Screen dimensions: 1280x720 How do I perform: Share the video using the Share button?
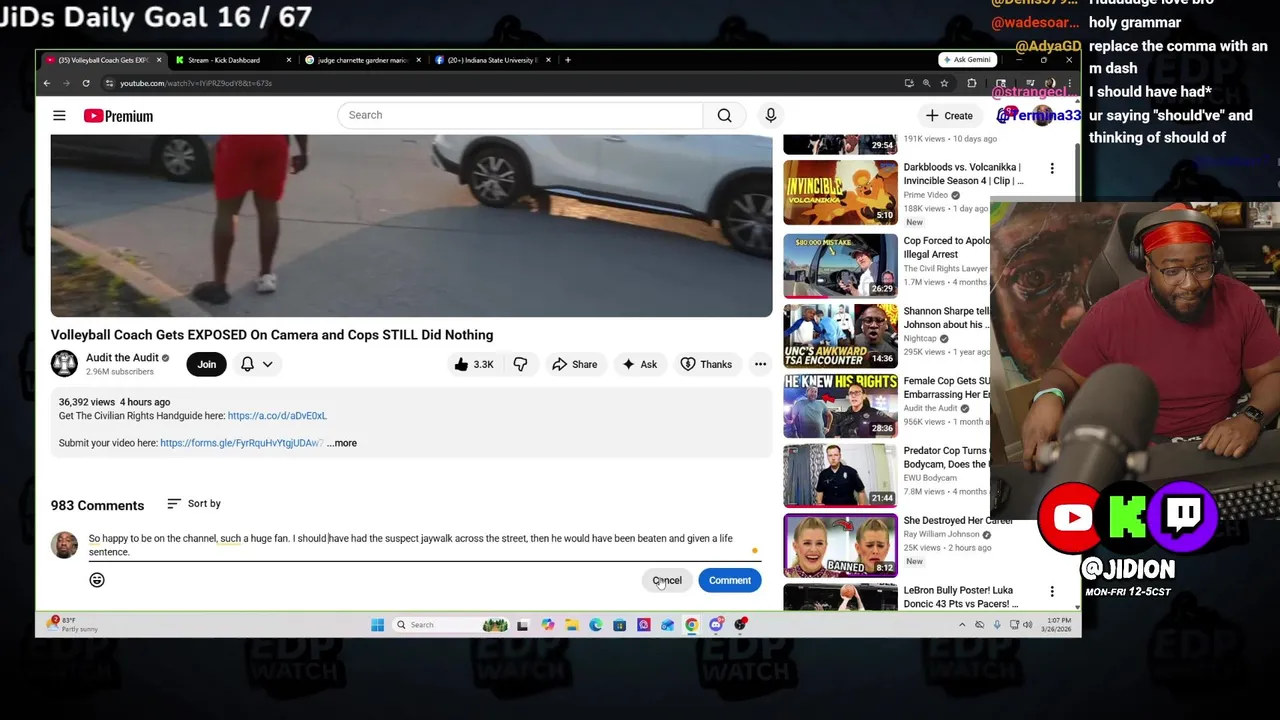click(574, 364)
